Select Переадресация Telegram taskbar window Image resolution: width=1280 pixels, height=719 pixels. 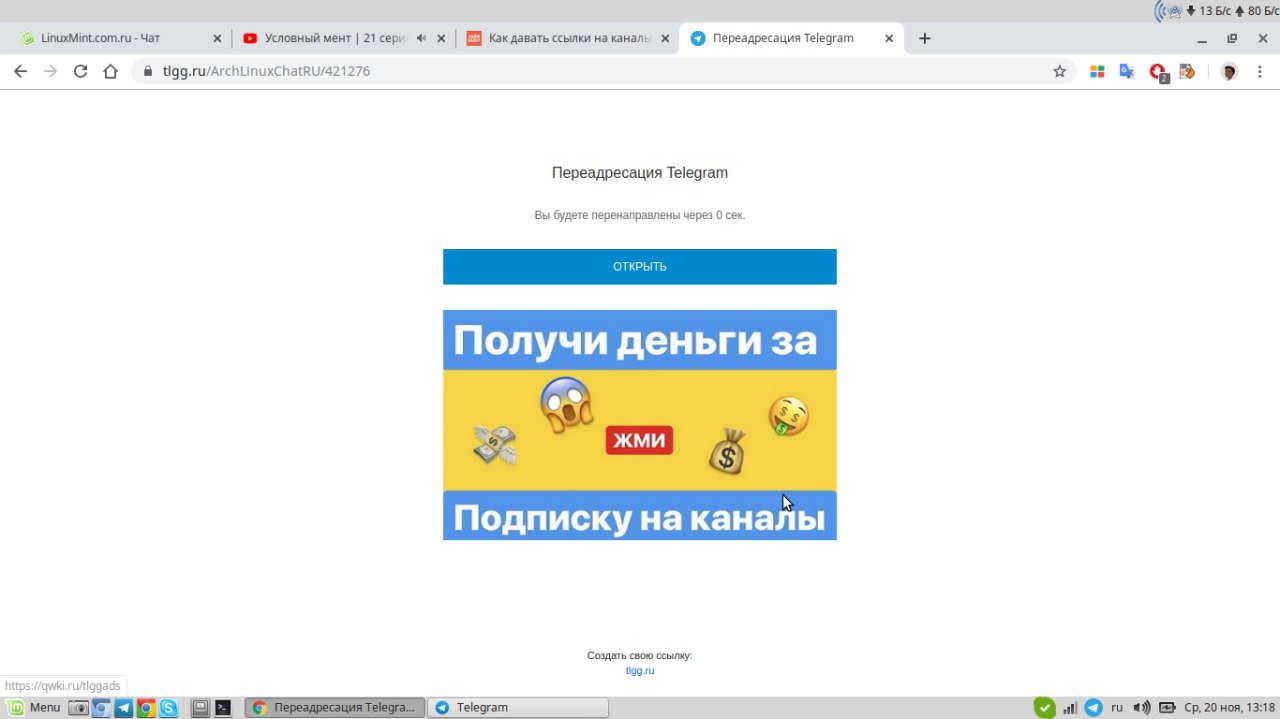[x=335, y=707]
